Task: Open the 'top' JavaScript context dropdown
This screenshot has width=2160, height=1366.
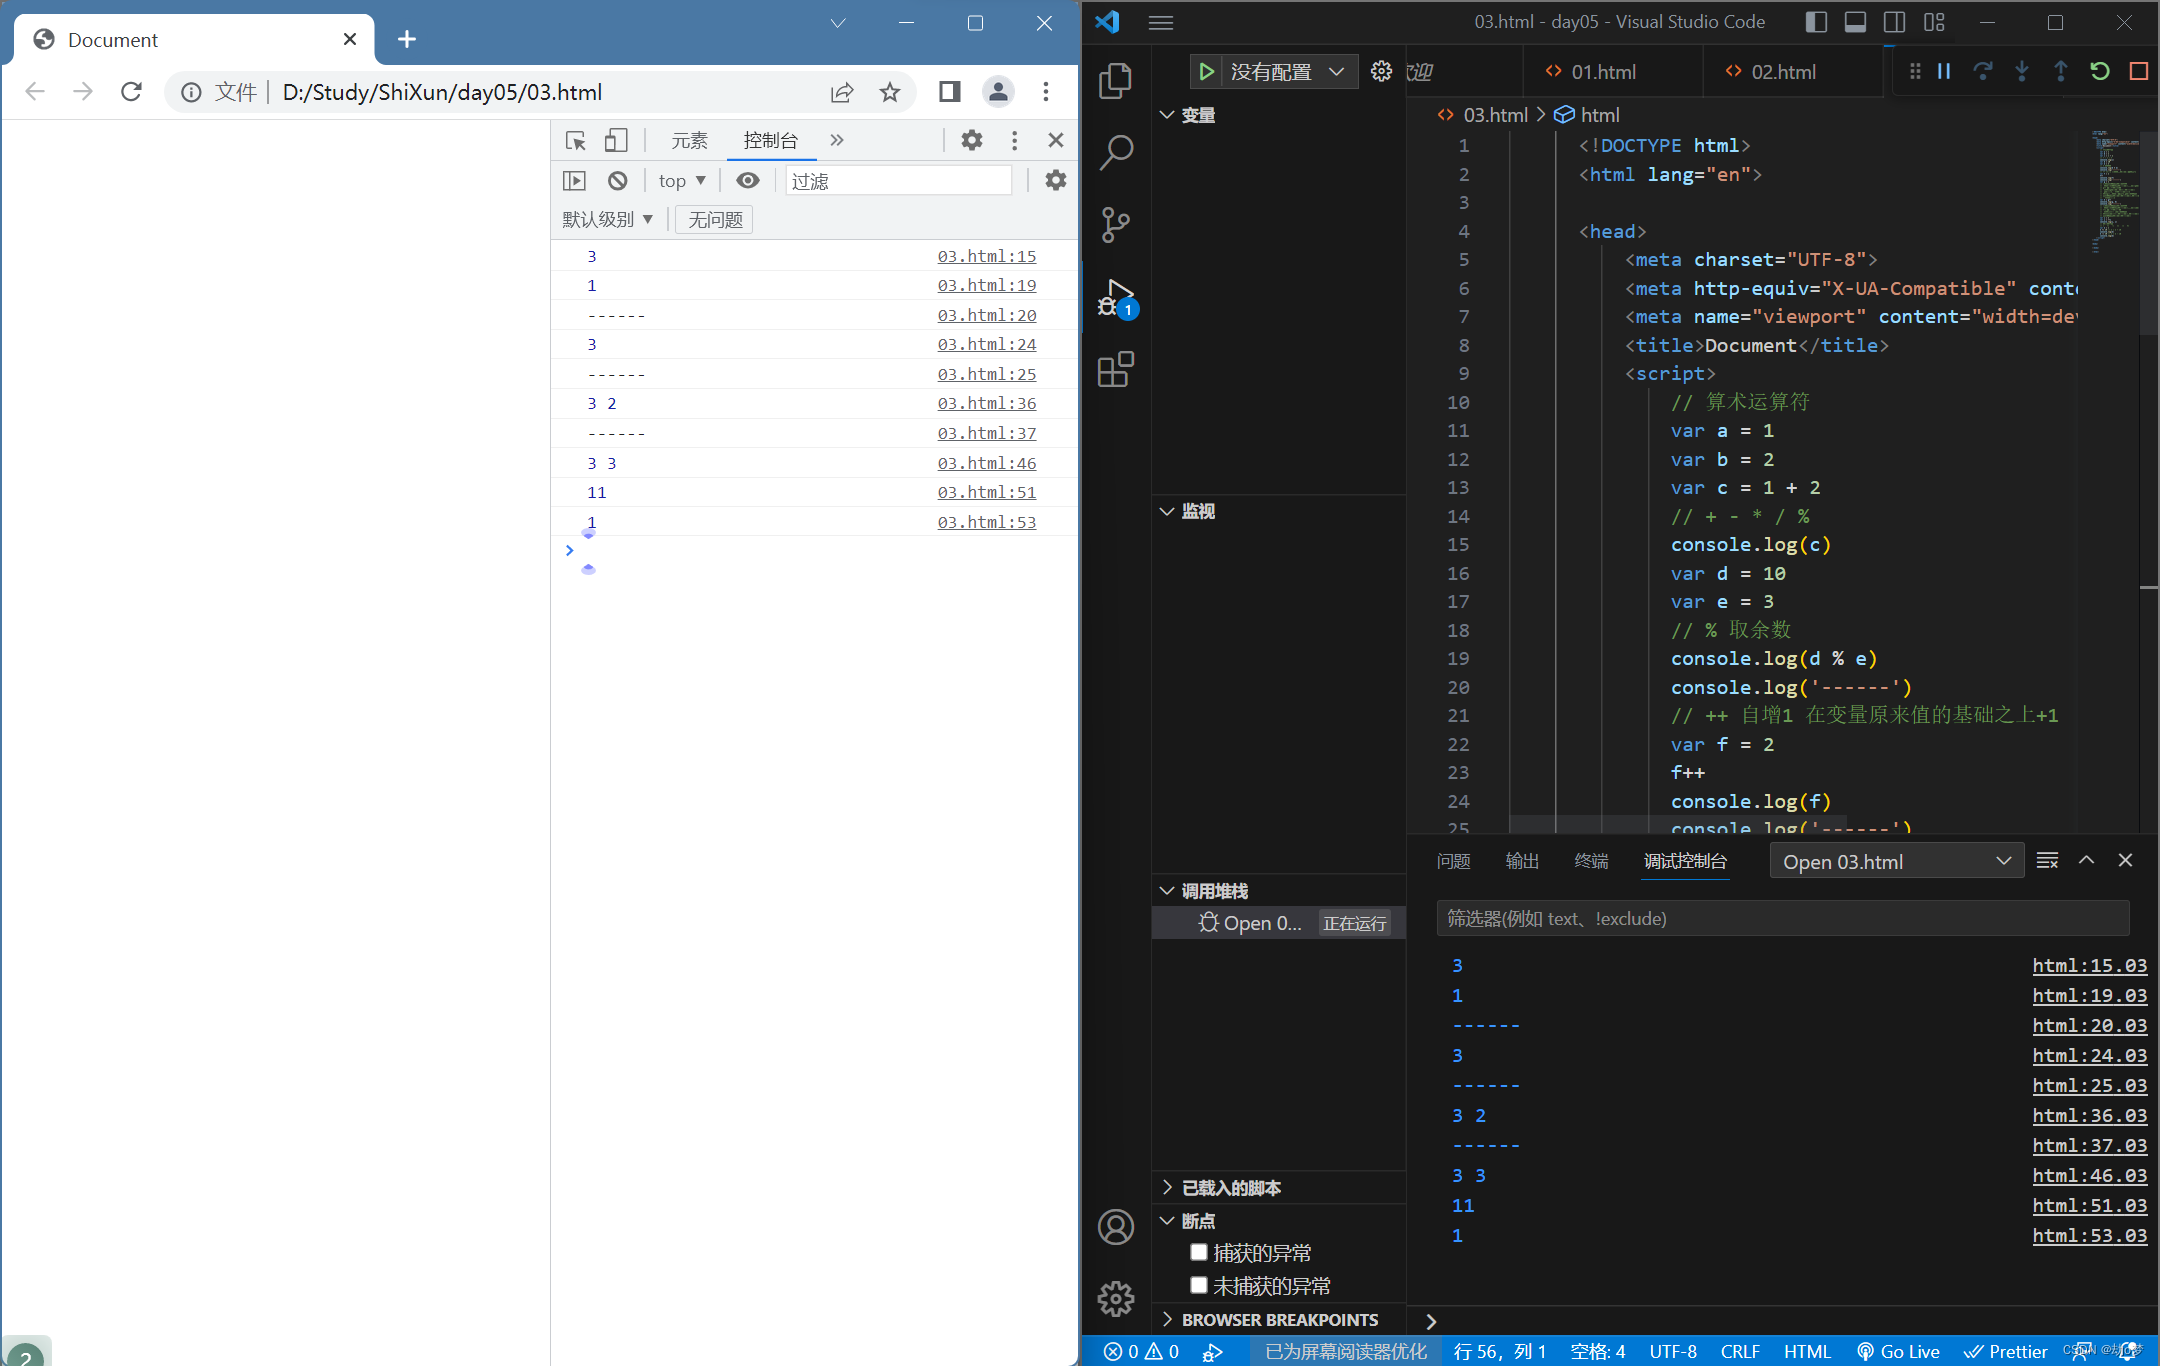Action: coord(682,181)
